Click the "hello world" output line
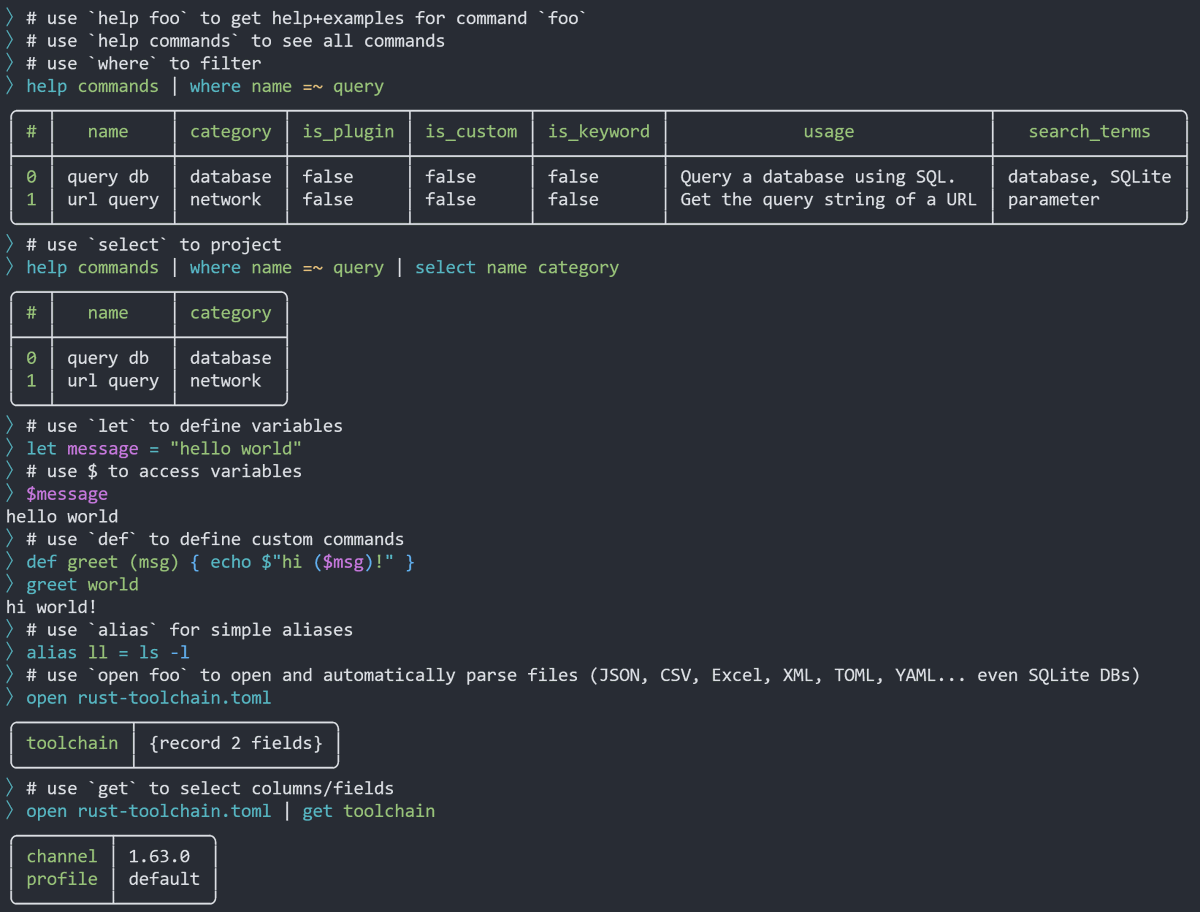This screenshot has height=912, width=1200. point(62,516)
